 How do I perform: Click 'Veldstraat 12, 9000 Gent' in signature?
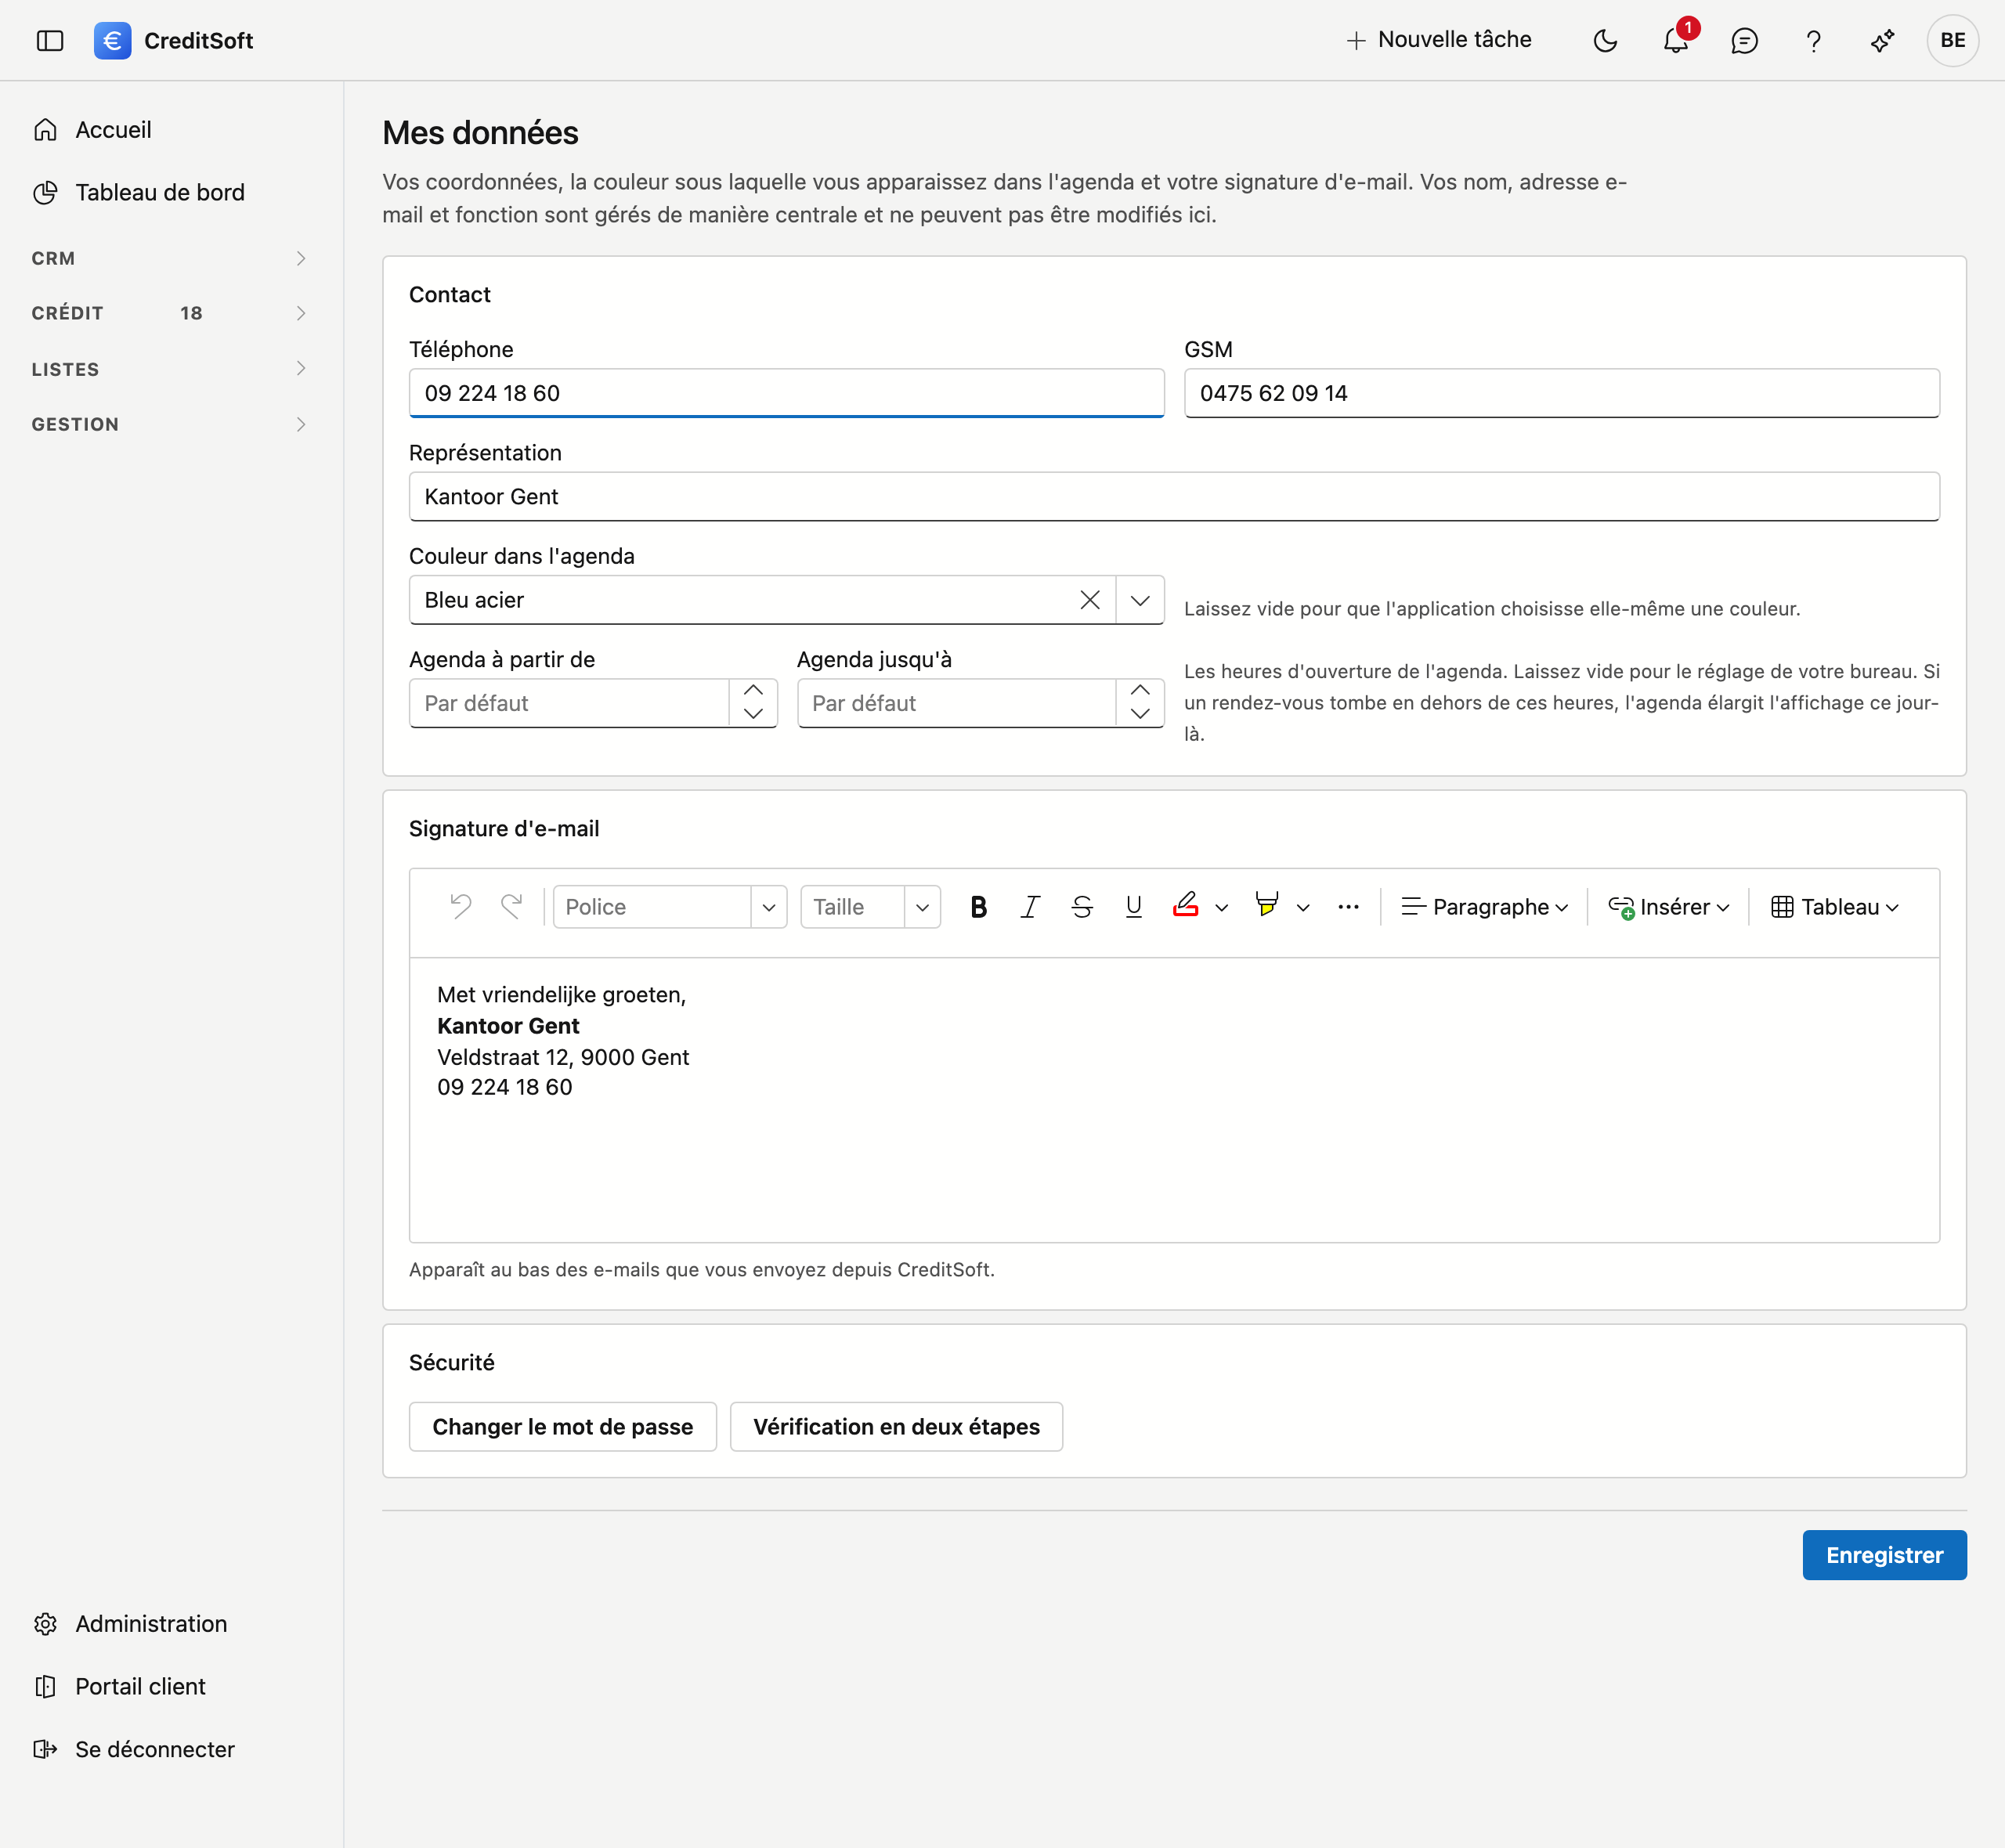(x=563, y=1057)
